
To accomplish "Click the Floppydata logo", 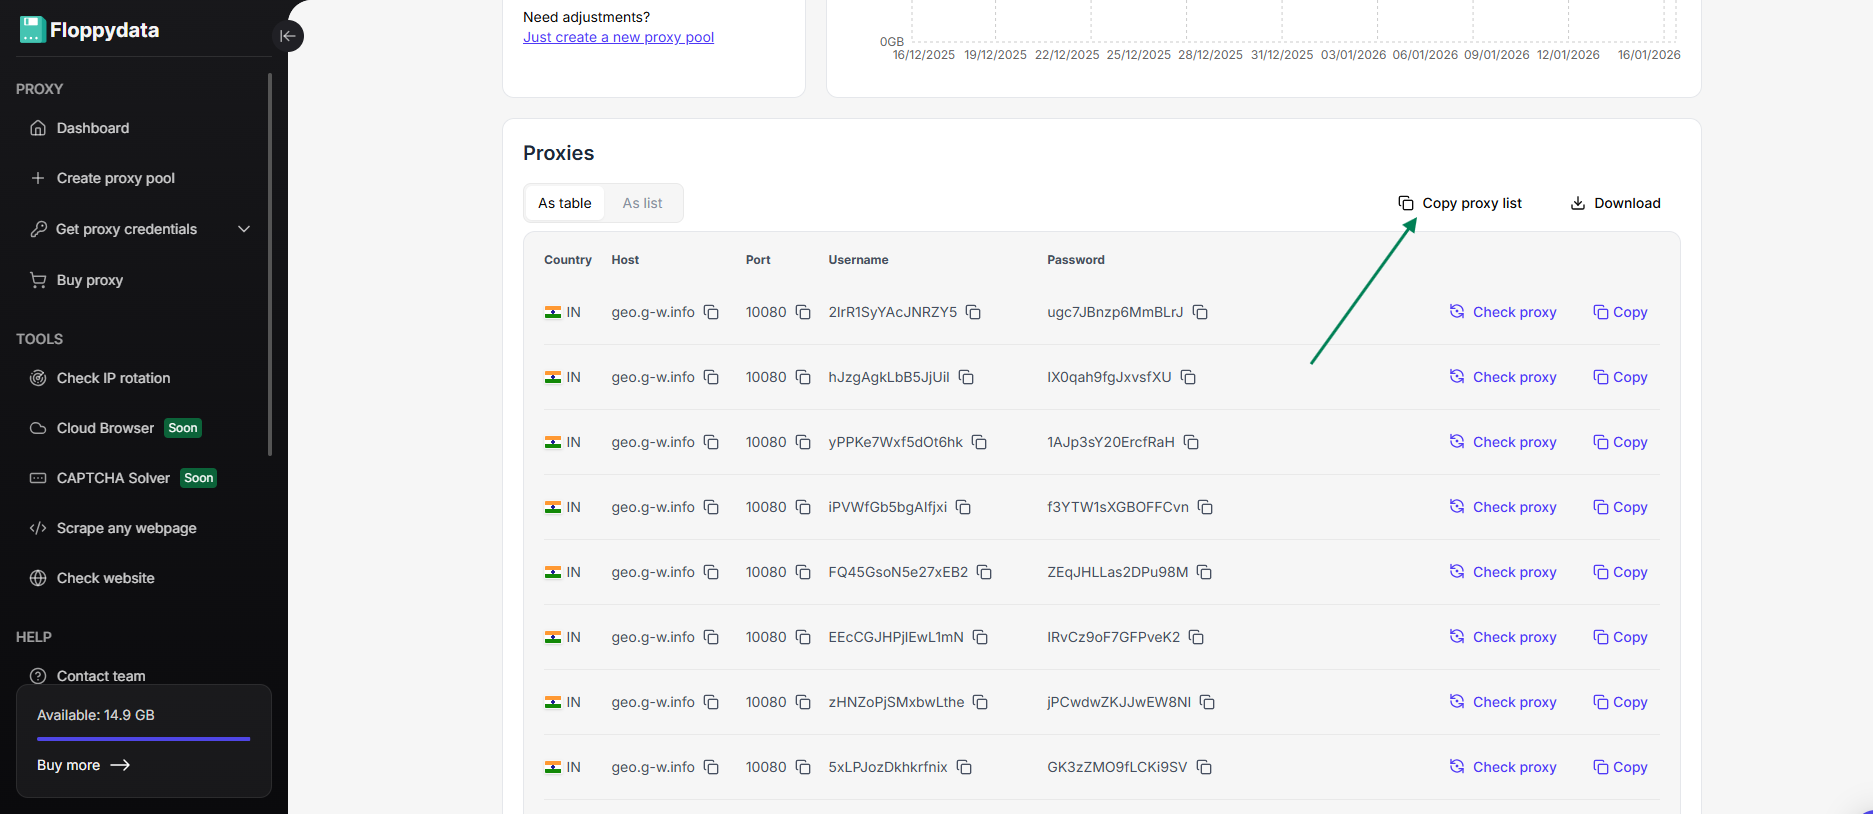I will tap(89, 30).
